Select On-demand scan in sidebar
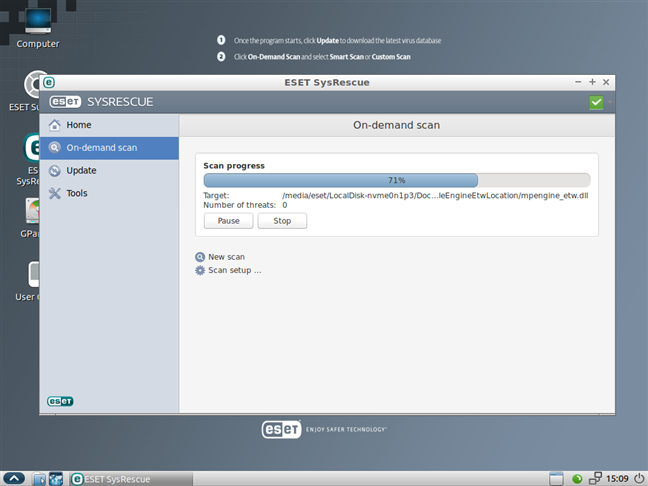 coord(110,148)
